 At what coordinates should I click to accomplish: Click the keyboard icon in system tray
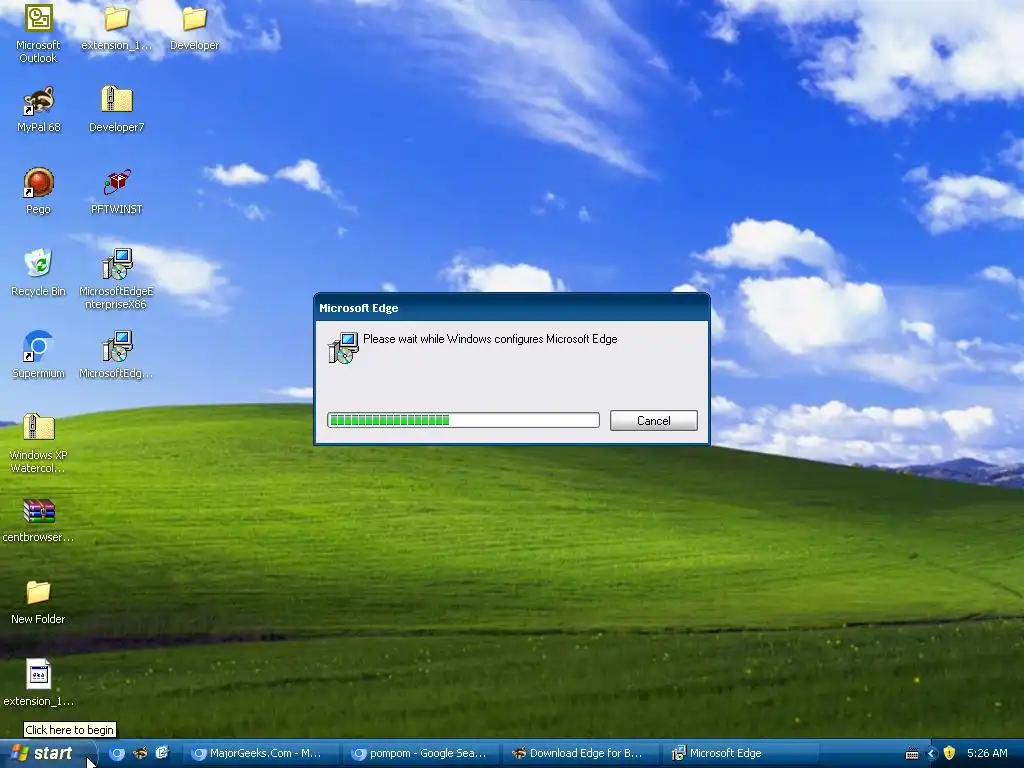pyautogui.click(x=912, y=754)
